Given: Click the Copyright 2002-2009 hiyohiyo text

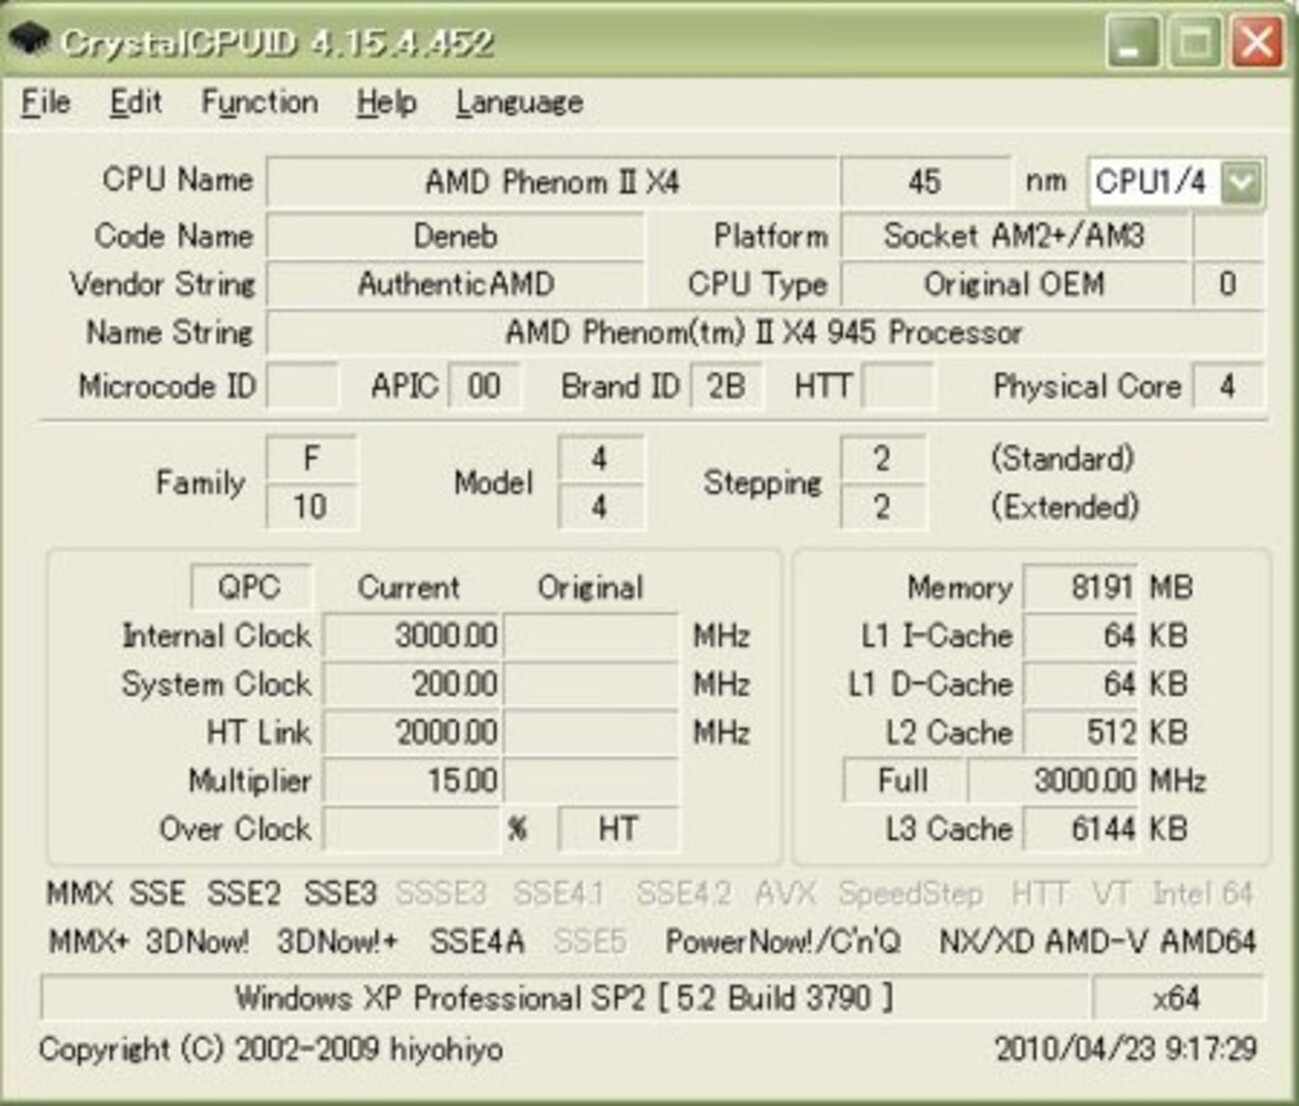Looking at the screenshot, I should coord(271,1049).
